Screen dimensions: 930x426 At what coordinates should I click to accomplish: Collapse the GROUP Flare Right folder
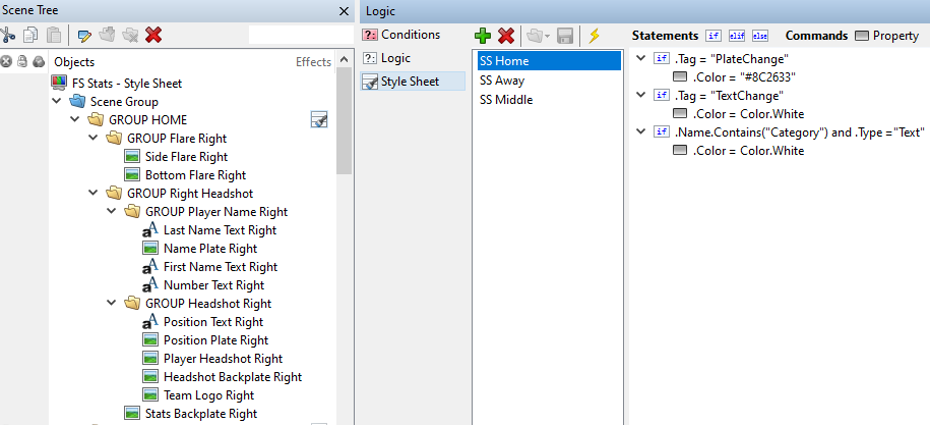(x=94, y=138)
